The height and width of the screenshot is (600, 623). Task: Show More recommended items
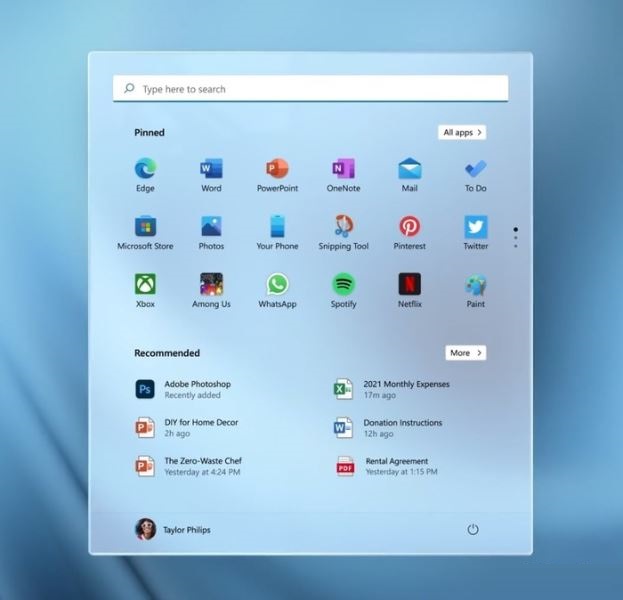click(x=466, y=353)
